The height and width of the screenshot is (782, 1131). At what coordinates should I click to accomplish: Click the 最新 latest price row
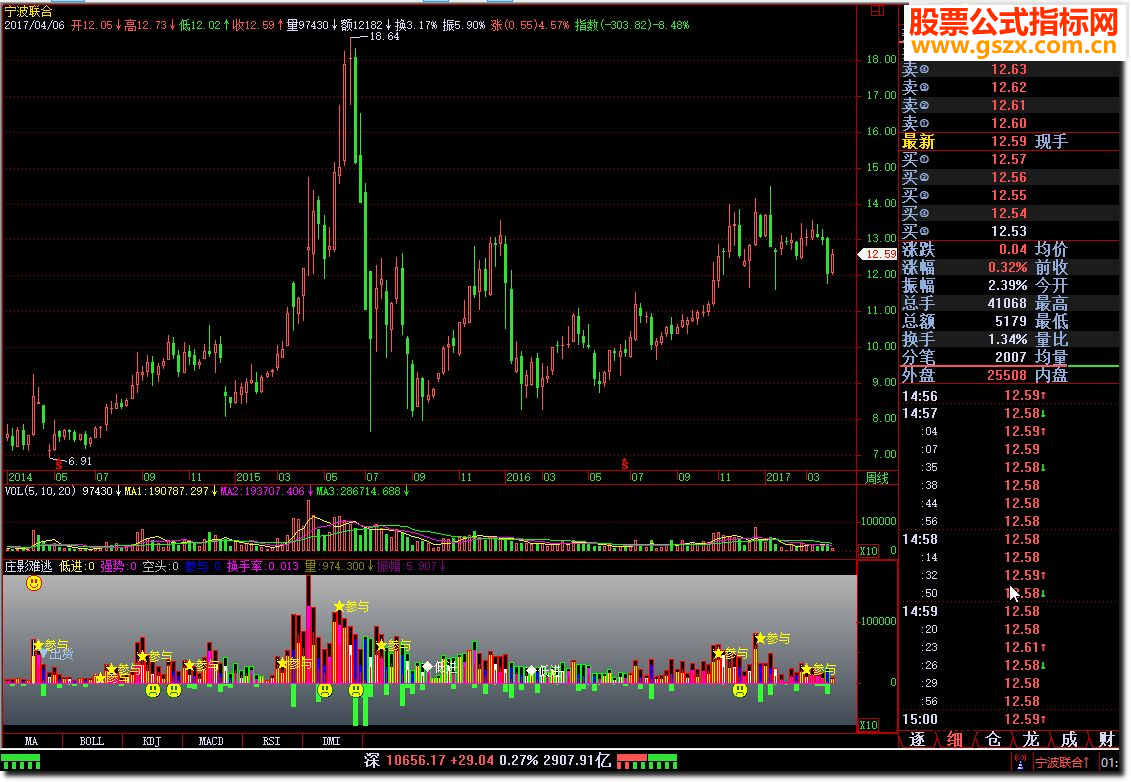coord(1010,141)
